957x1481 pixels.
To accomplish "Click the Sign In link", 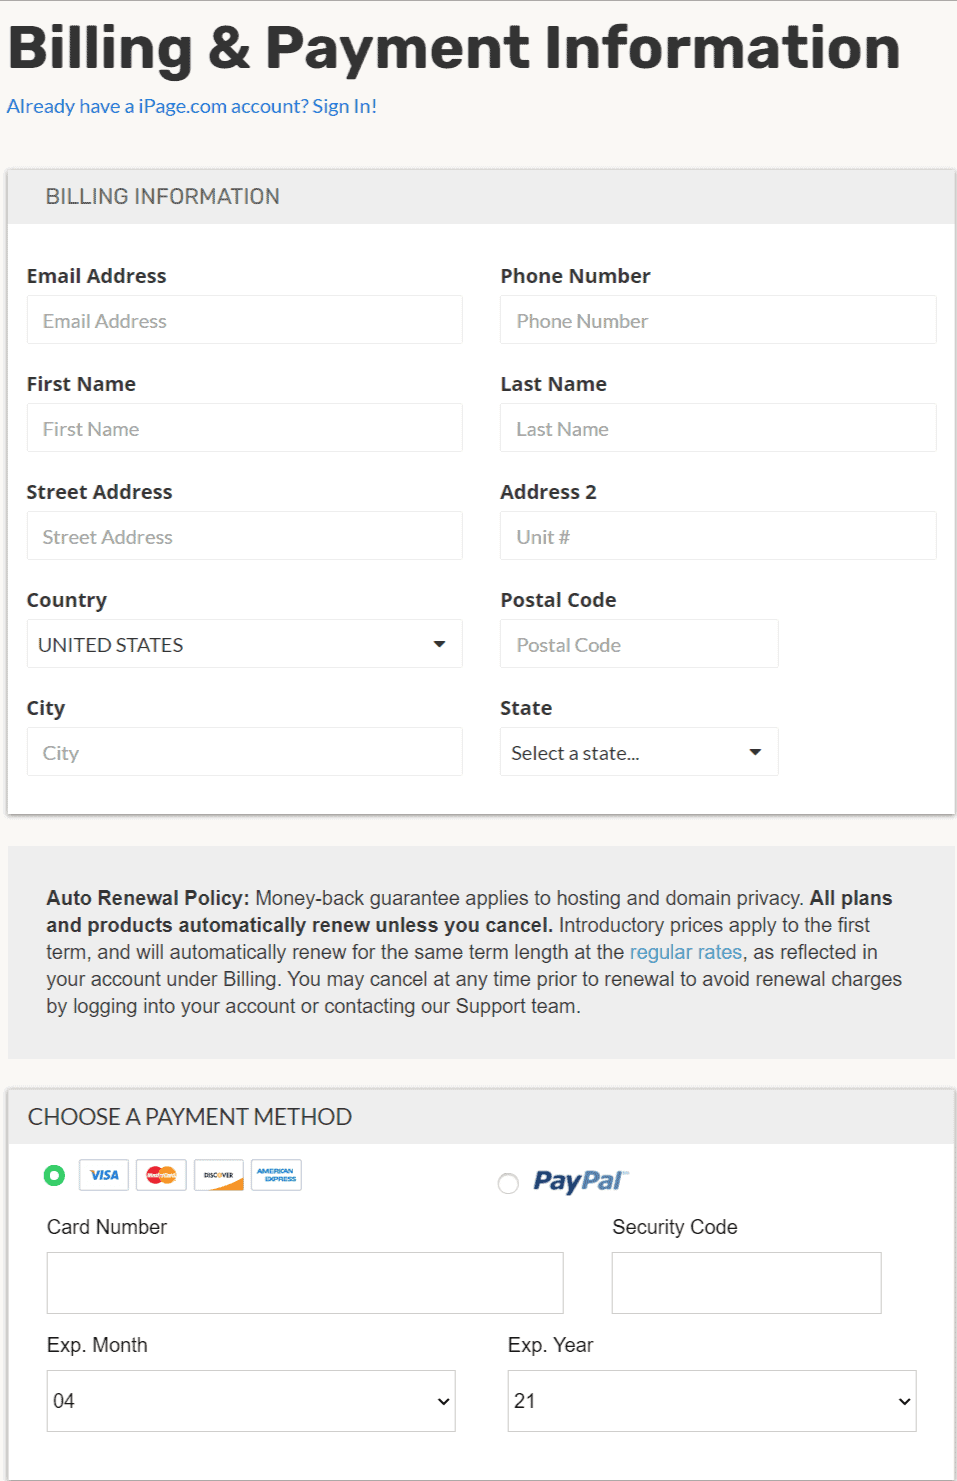I will click(x=344, y=106).
